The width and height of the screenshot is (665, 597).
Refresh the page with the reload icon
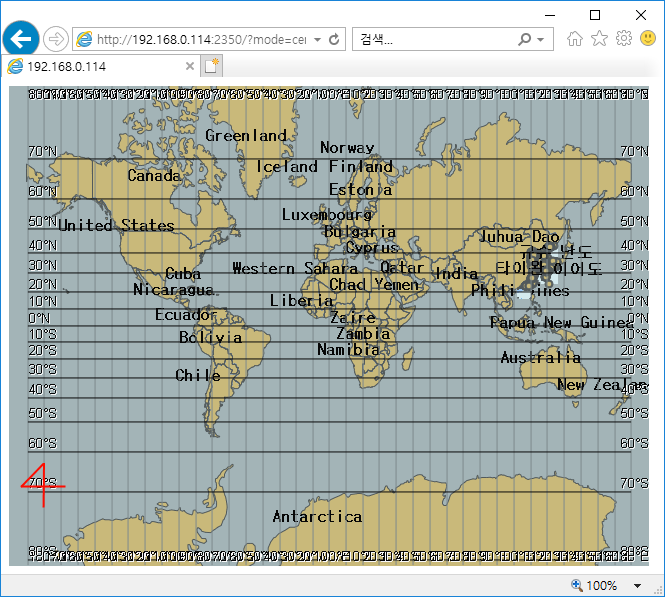(x=334, y=40)
